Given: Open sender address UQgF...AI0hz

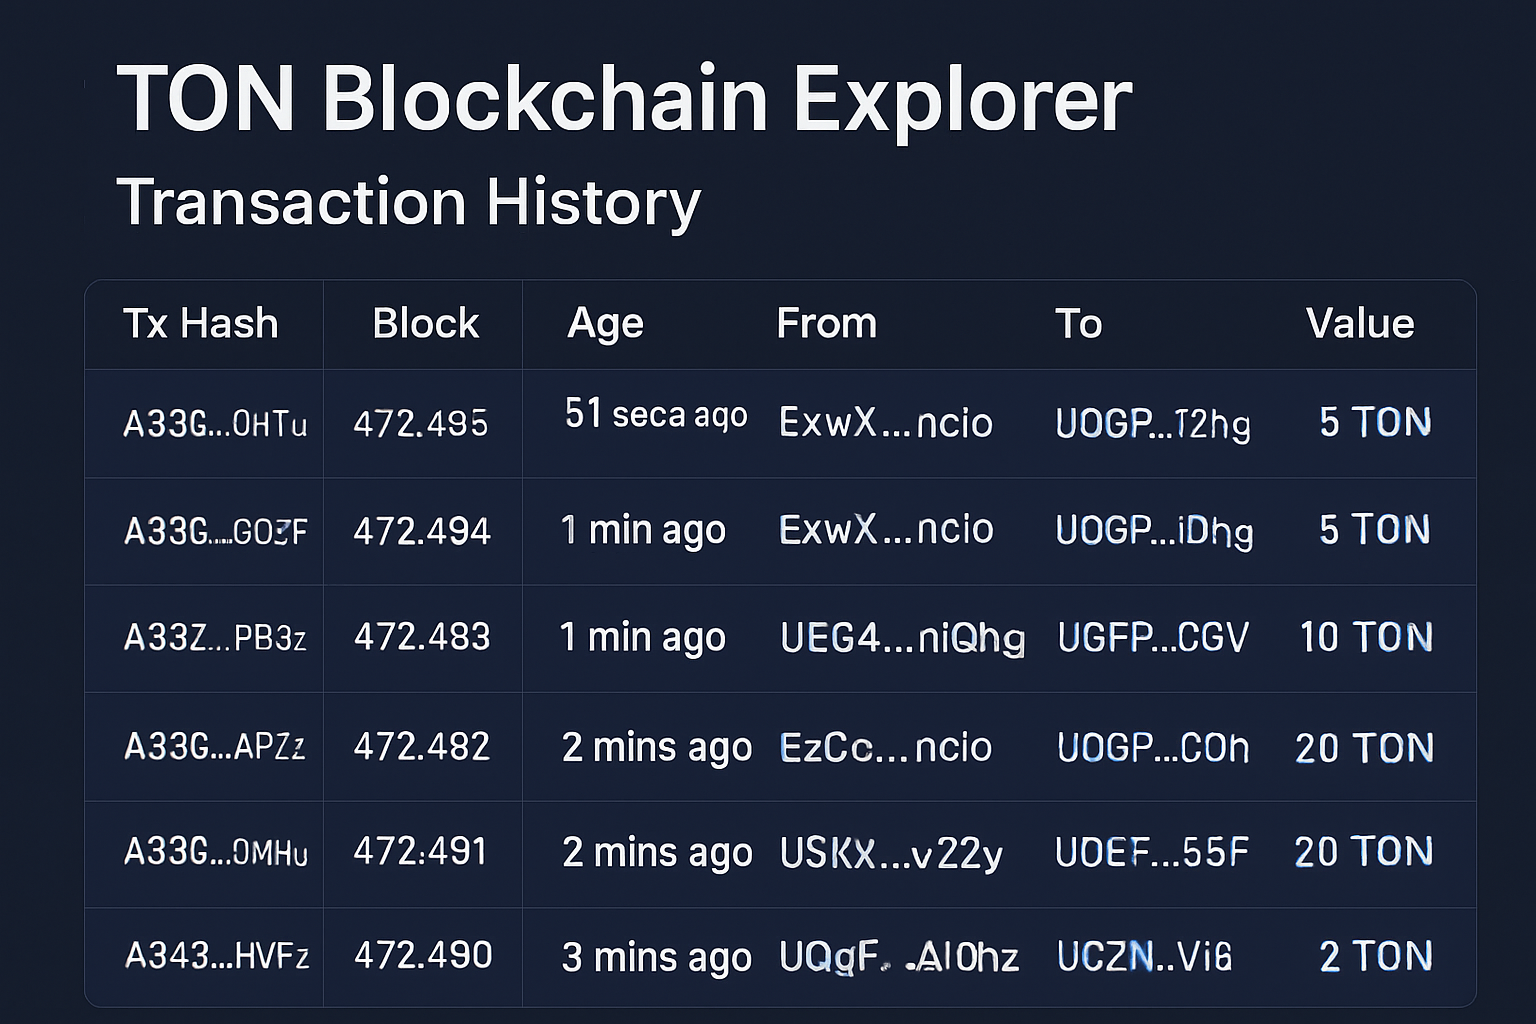Looking at the screenshot, I should click(898, 958).
